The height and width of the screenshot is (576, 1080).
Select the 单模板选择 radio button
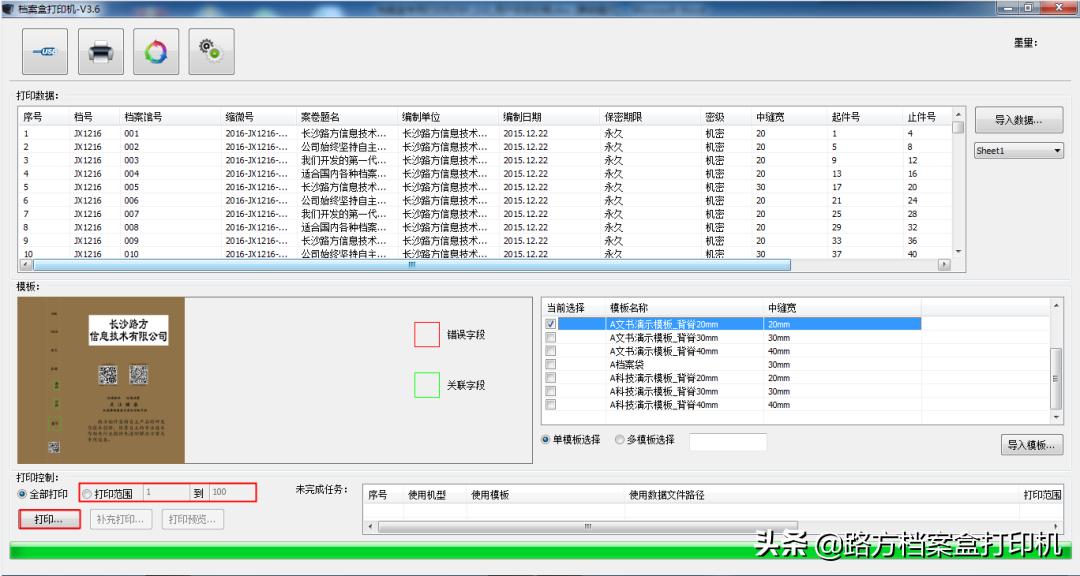(x=546, y=440)
